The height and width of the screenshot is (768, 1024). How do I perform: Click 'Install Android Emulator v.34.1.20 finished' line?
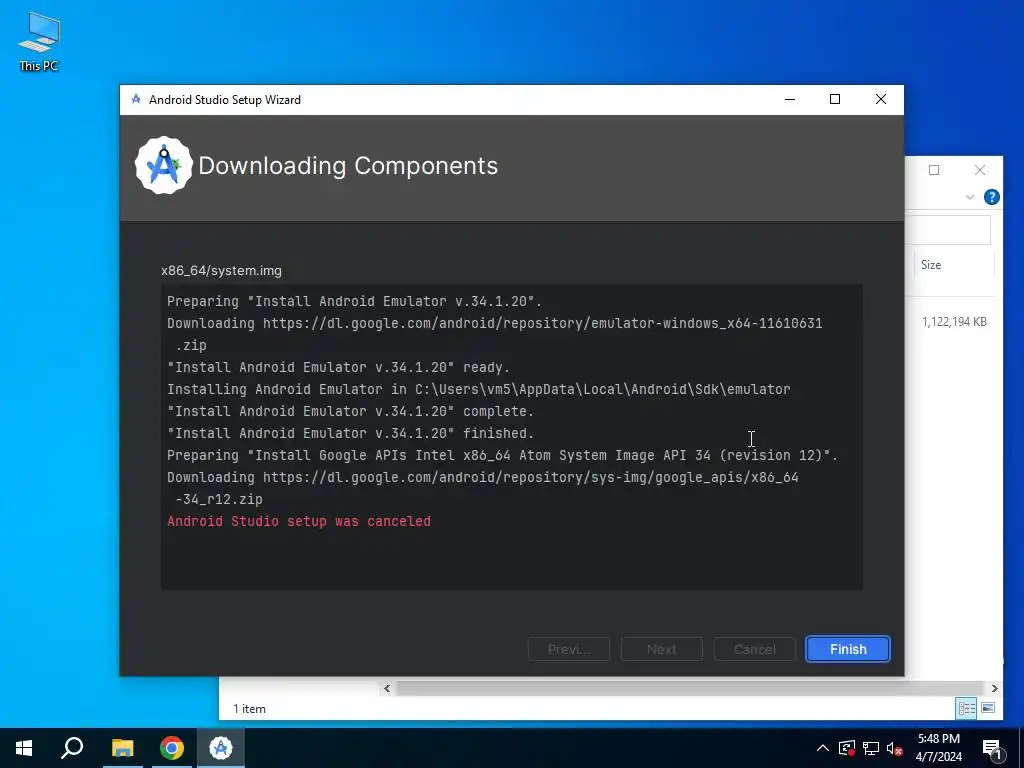tap(351, 433)
